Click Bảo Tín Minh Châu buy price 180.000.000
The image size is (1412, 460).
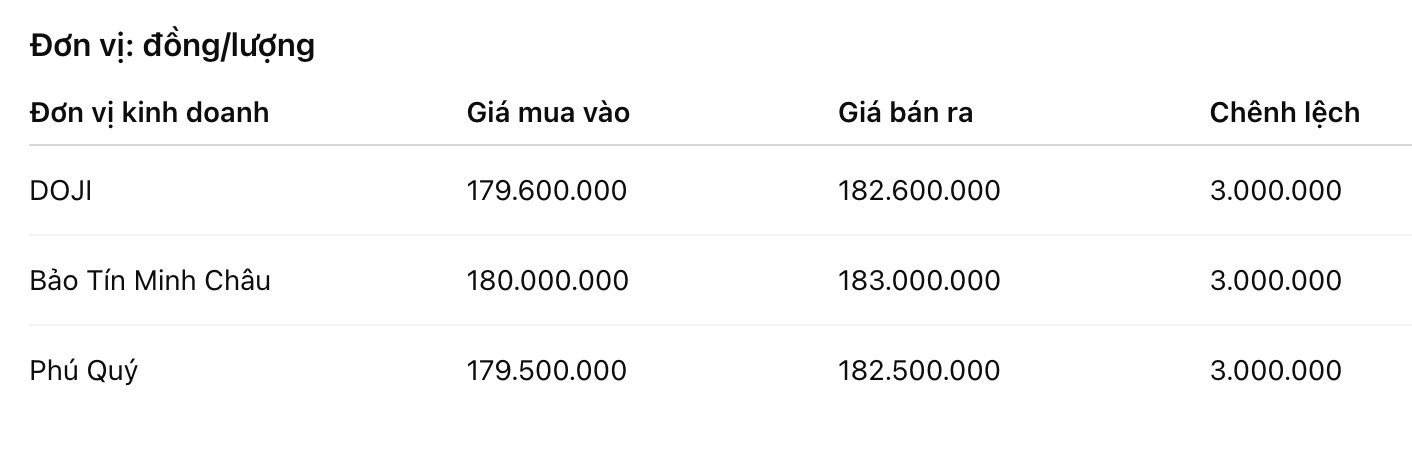pyautogui.click(x=547, y=280)
